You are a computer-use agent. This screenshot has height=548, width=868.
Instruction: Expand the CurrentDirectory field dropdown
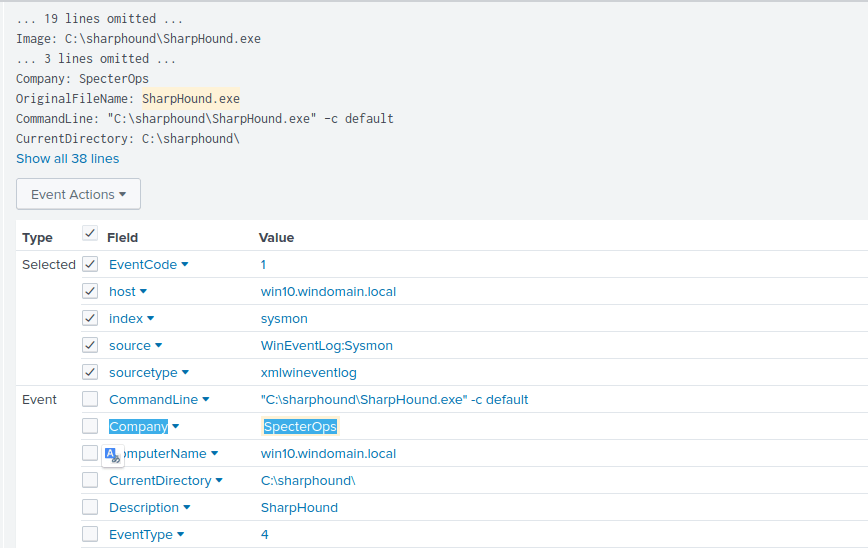point(219,481)
